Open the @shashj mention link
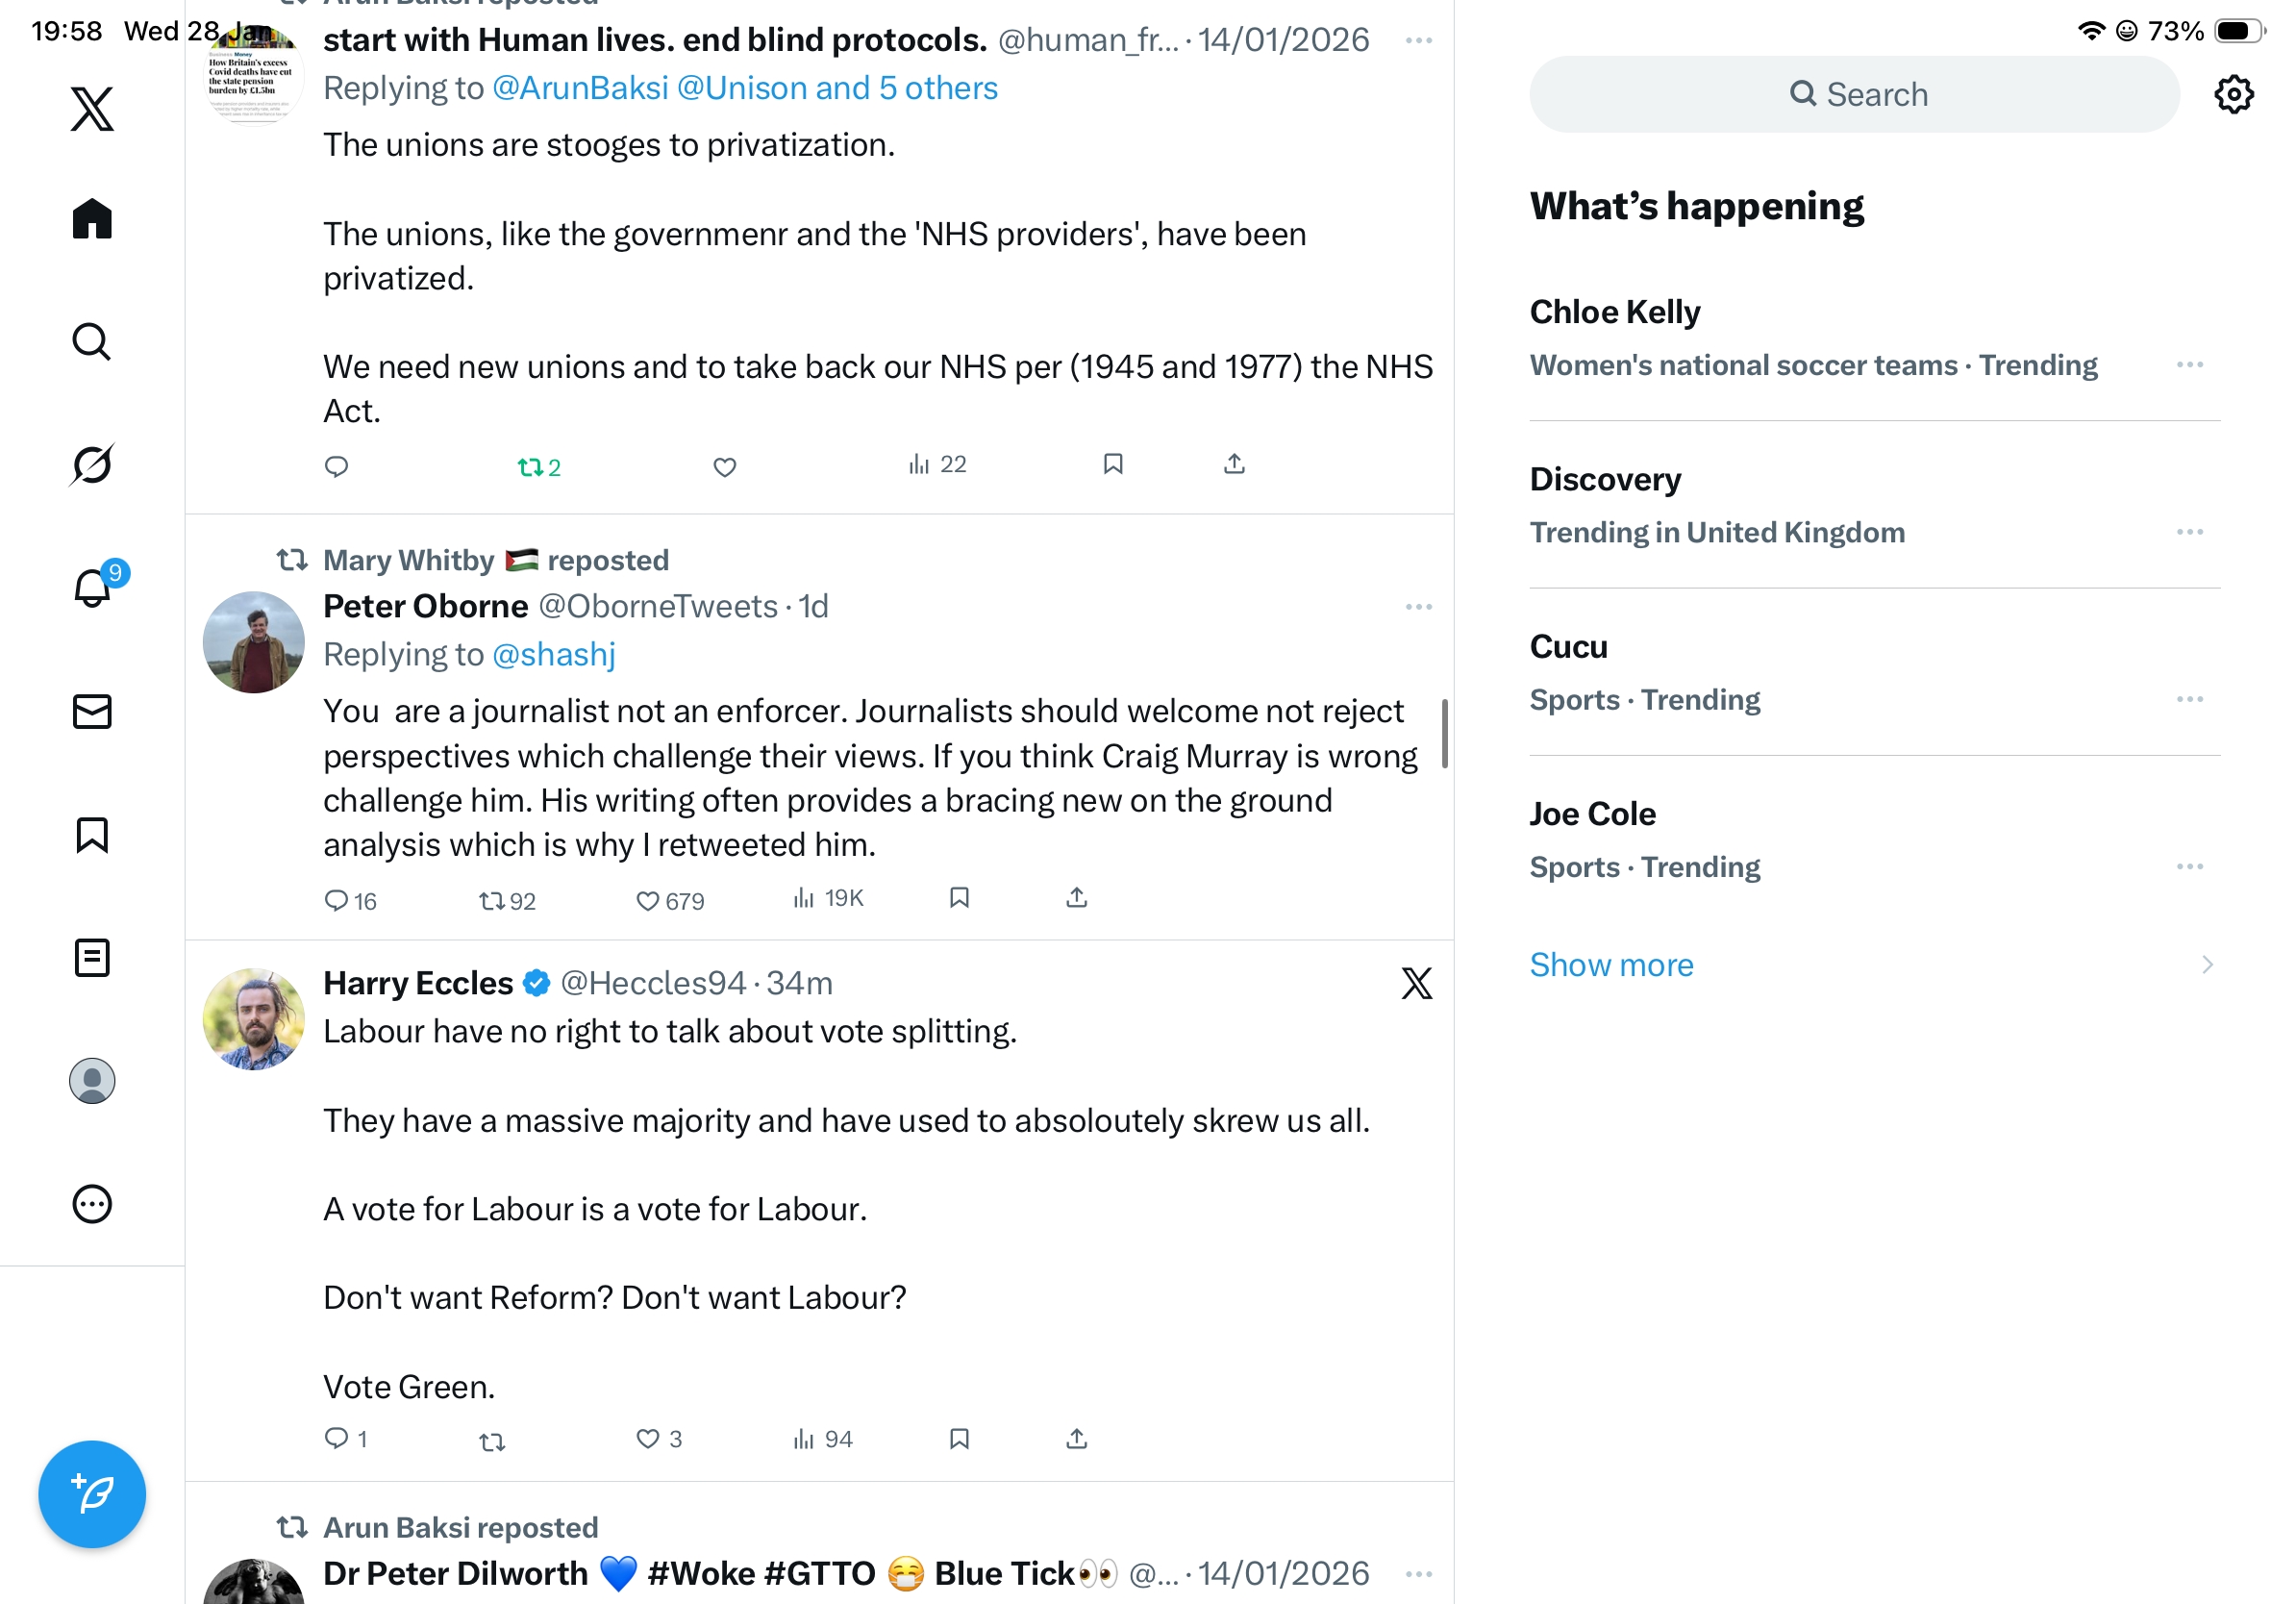 pos(554,654)
